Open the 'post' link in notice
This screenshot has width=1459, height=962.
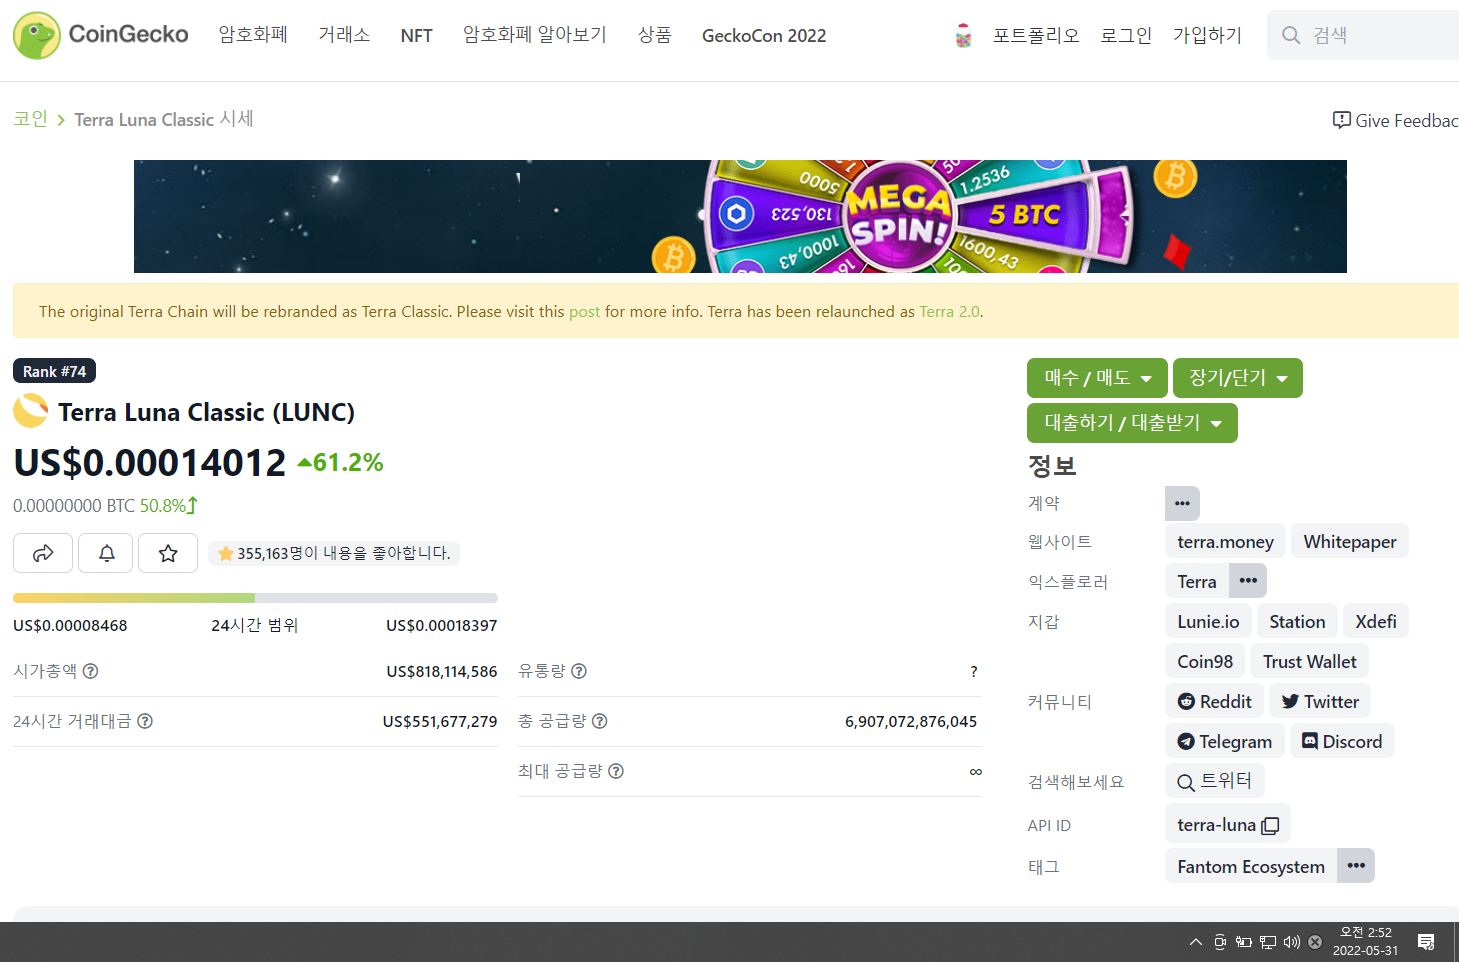[x=584, y=312]
